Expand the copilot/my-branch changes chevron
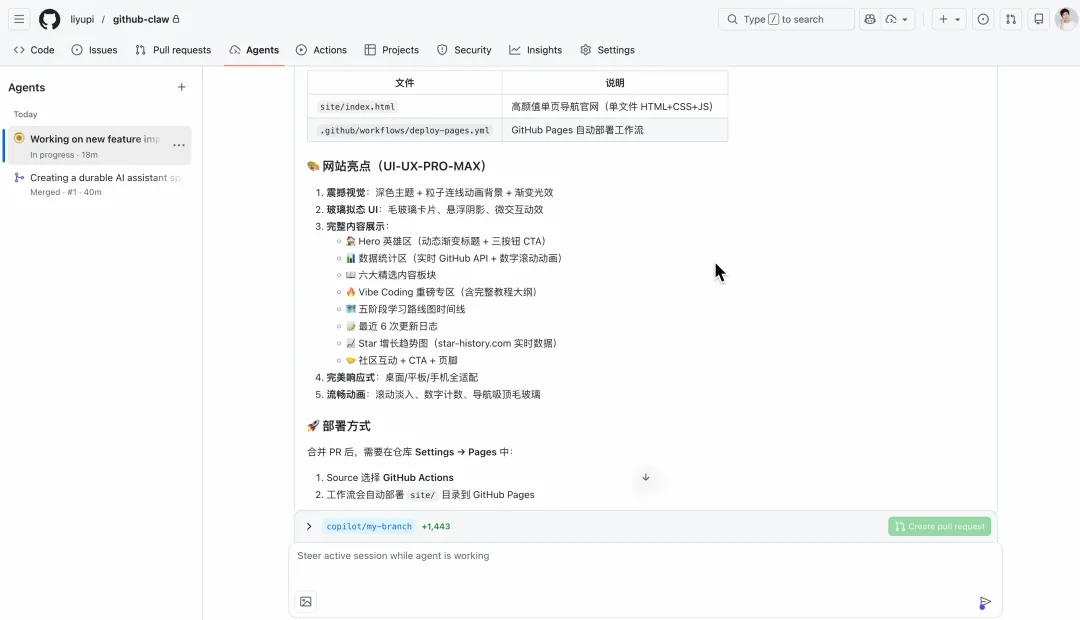 [x=309, y=525]
